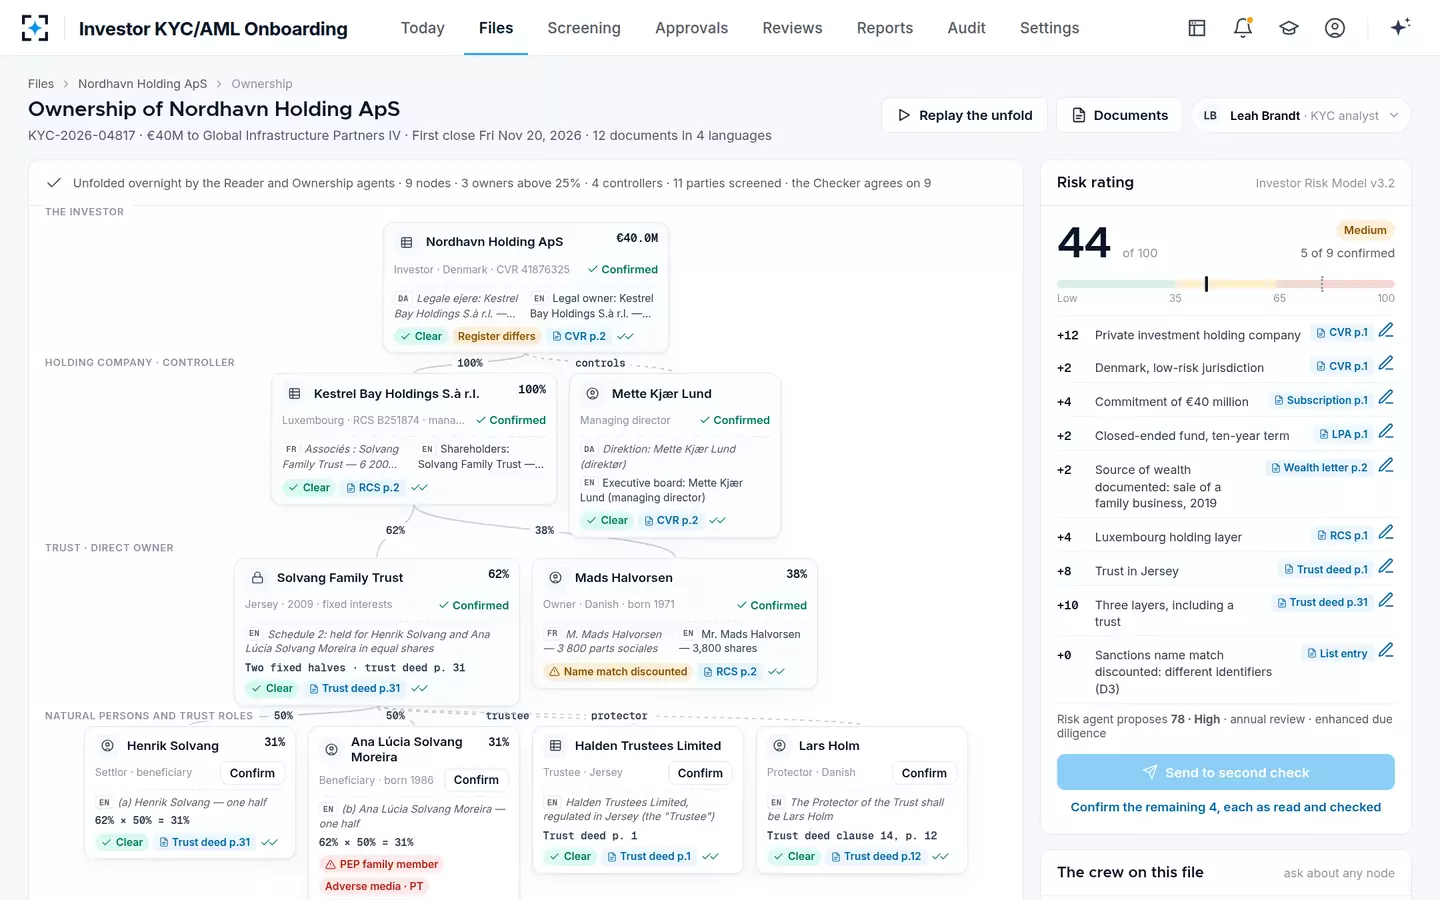This screenshot has width=1440, height=900.
Task: Confirm the Lars Holm node
Action: 924,773
